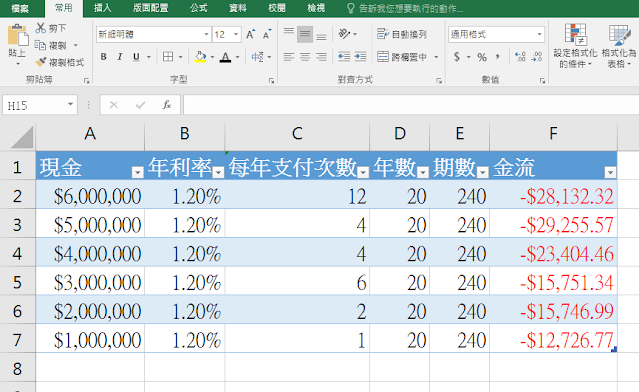The image size is (639, 392).
Task: Switch to the 校閱 ribbon tab
Action: (277, 8)
